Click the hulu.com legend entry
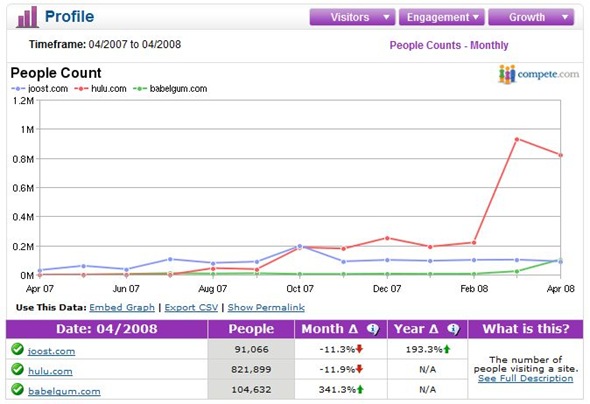Screen dimensions: 590x404 pos(100,89)
